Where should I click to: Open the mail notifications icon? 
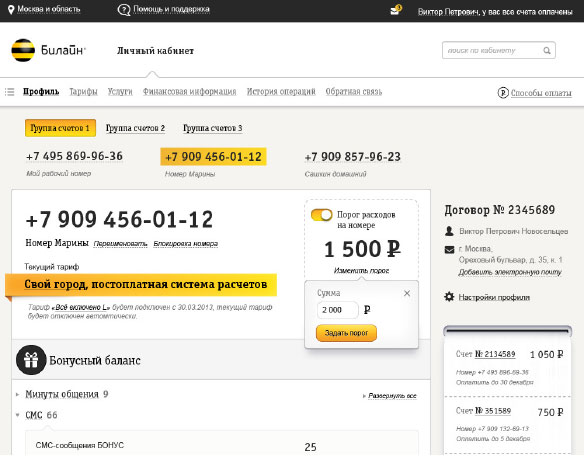(x=396, y=10)
